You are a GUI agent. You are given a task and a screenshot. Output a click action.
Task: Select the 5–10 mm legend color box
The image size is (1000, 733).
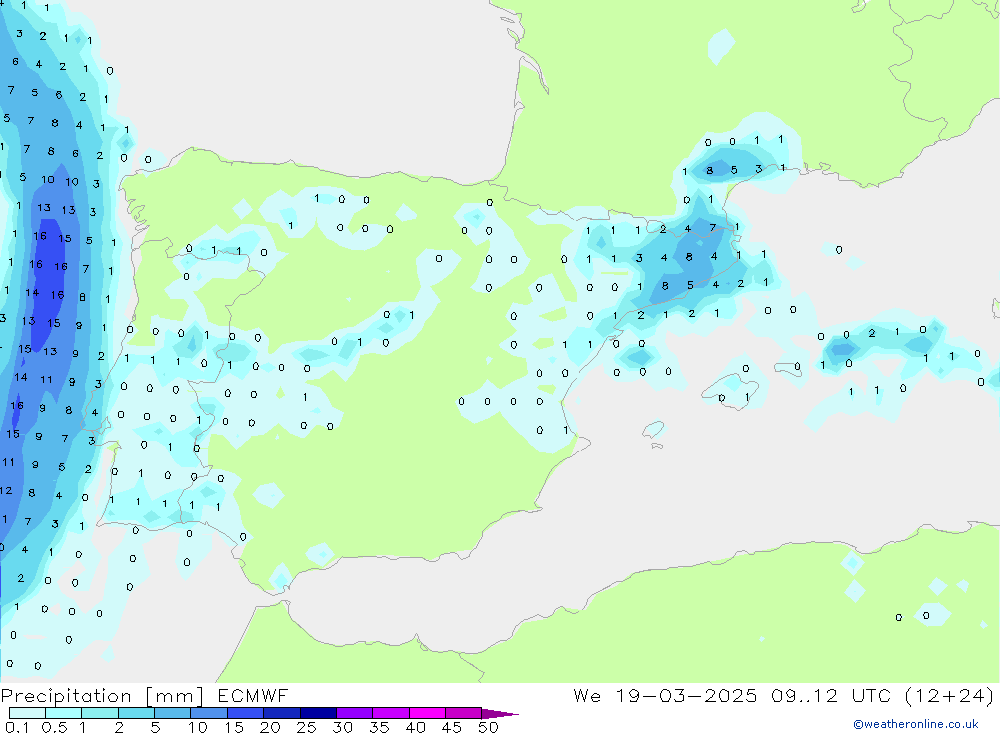point(173,713)
